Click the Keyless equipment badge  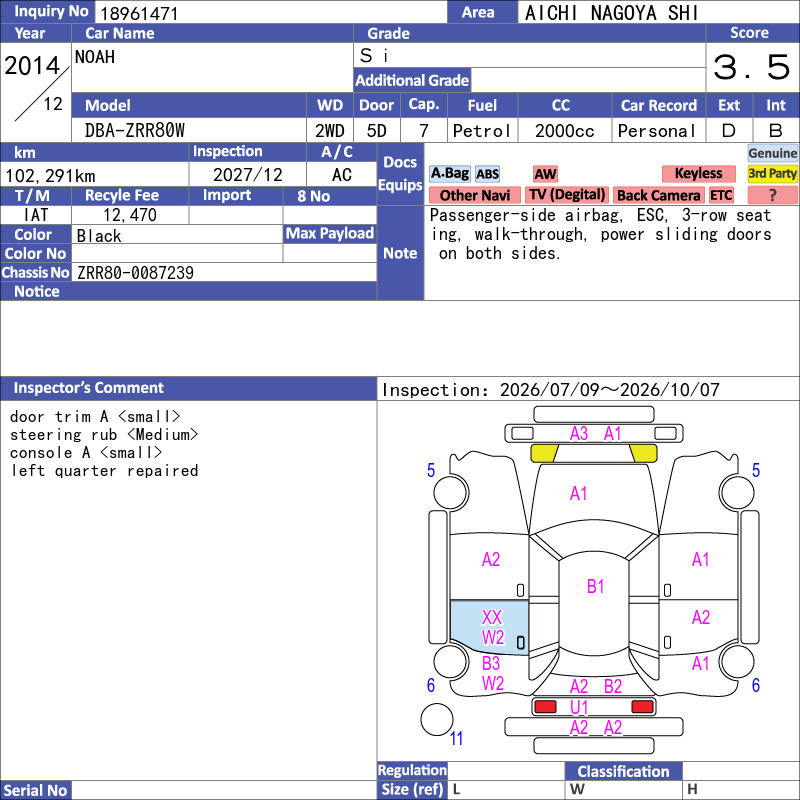pyautogui.click(x=698, y=173)
